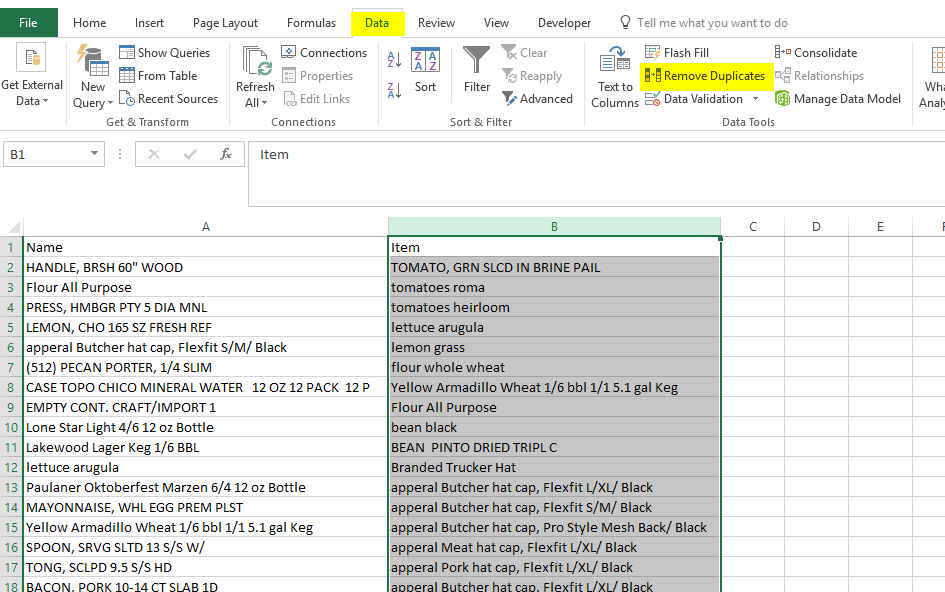Select row 12 header
945x592 pixels.
(x=11, y=467)
